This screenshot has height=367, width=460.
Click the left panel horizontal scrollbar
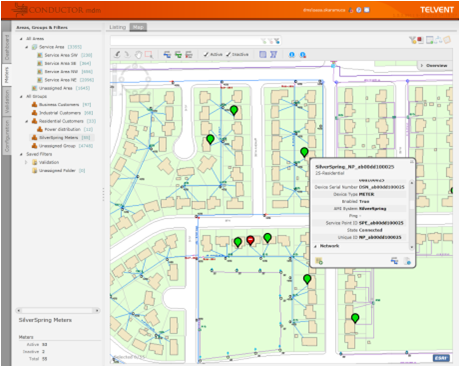tap(58, 311)
